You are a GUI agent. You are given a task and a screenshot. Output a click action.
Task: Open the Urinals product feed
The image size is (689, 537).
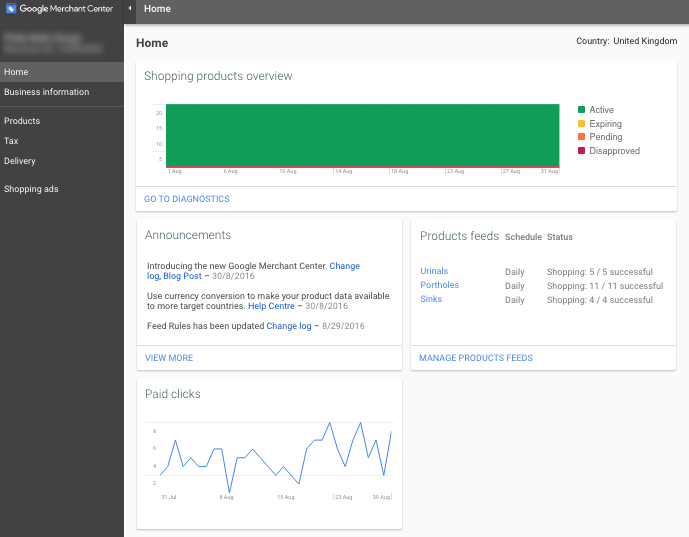(434, 272)
